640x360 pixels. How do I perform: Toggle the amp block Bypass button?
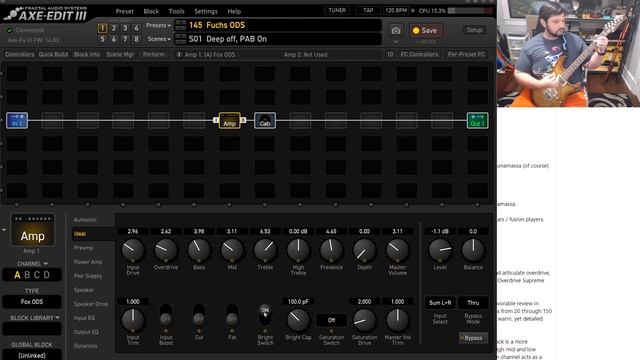pos(473,338)
